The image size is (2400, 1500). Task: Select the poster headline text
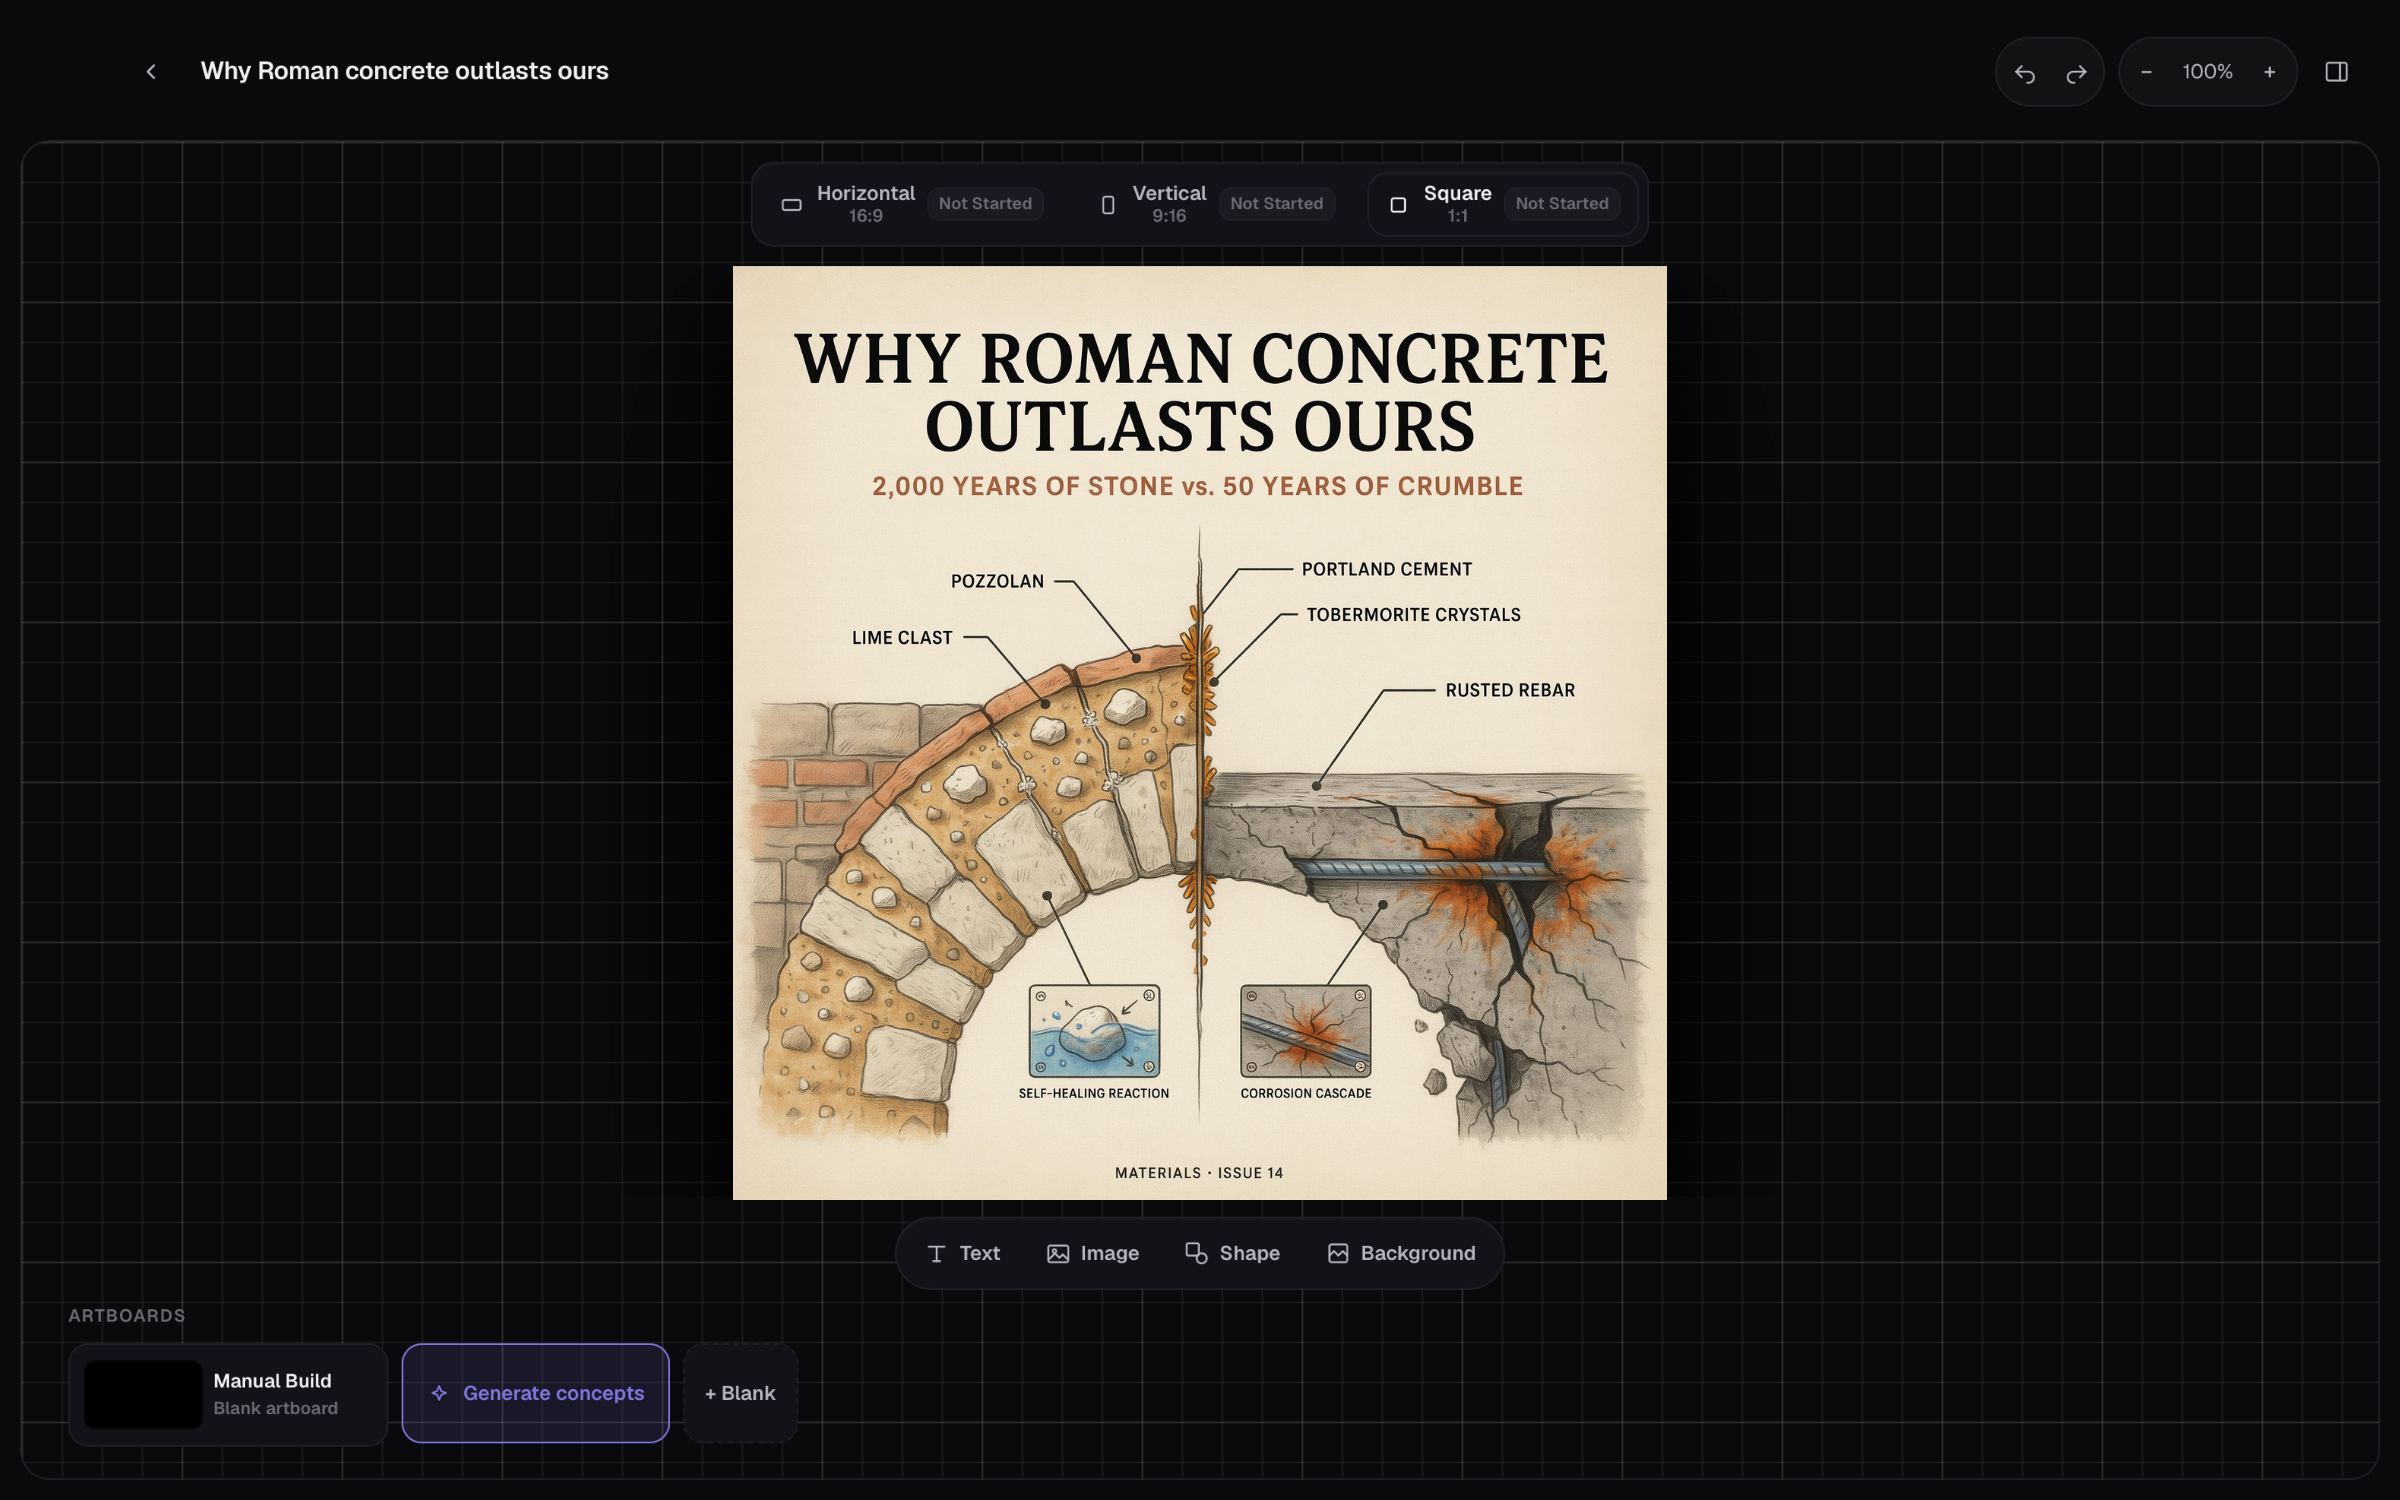(1200, 392)
